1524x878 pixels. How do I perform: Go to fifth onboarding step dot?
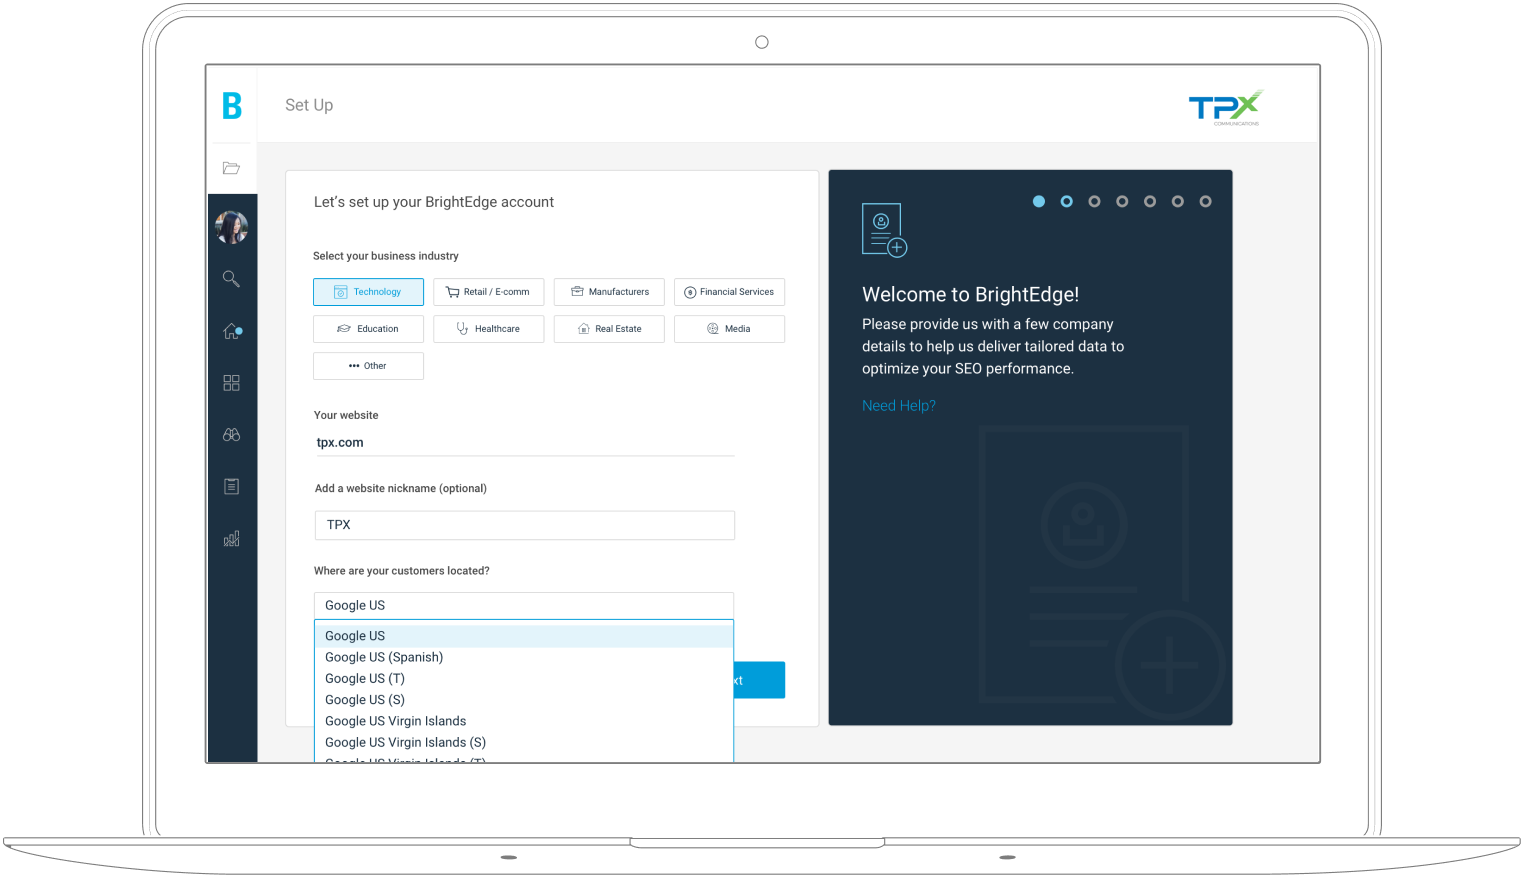[1150, 202]
